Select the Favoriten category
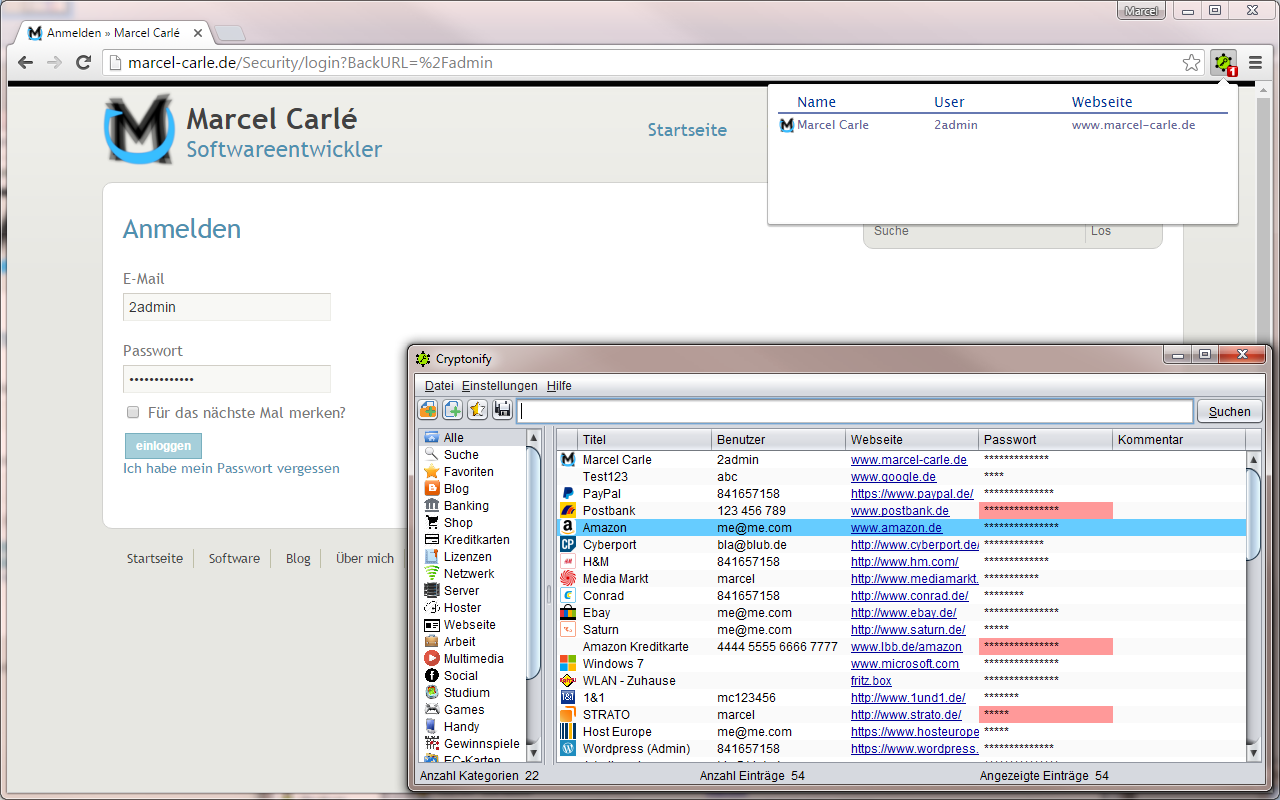This screenshot has height=800, width=1280. tap(468, 472)
